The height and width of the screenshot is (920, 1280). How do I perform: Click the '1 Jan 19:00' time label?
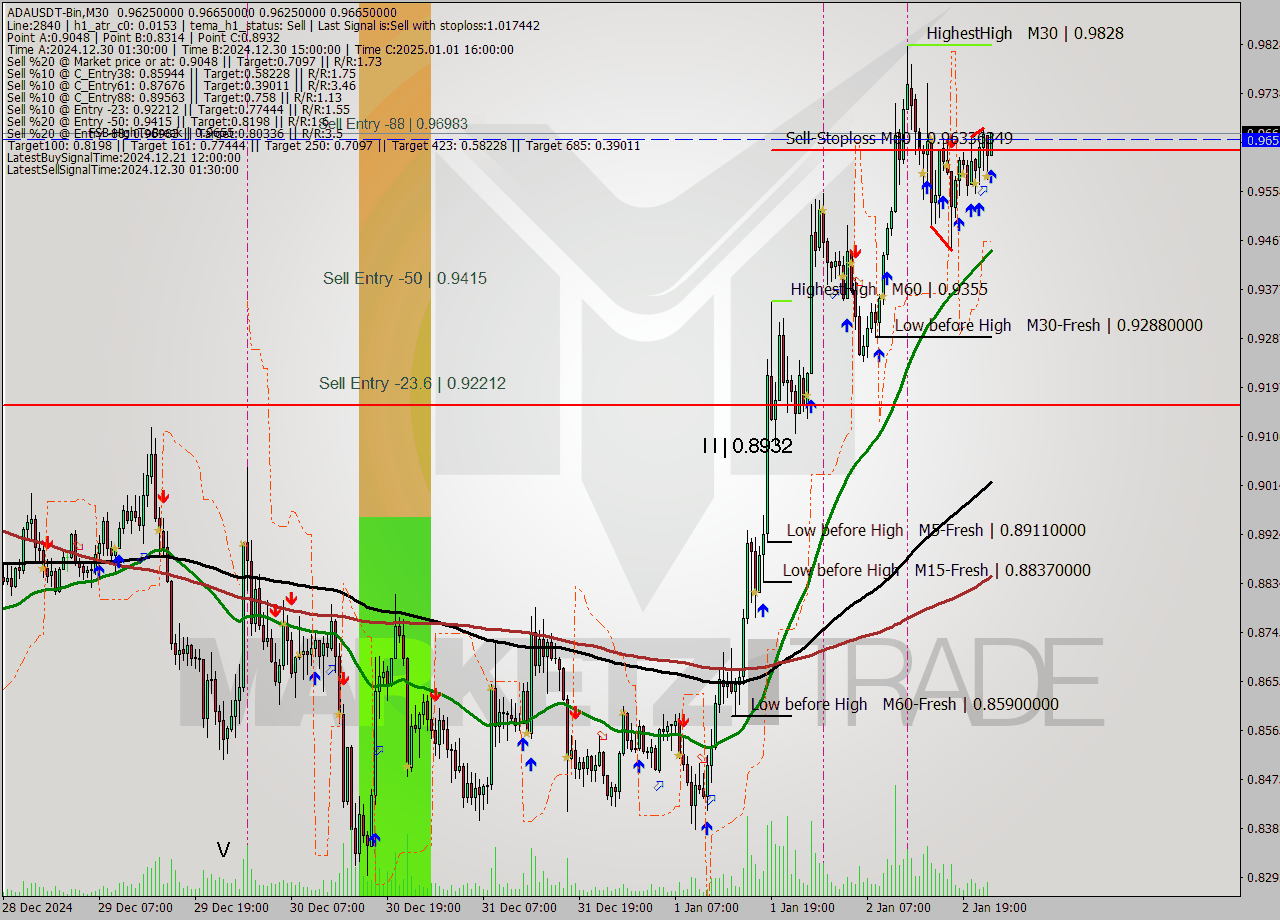click(803, 908)
